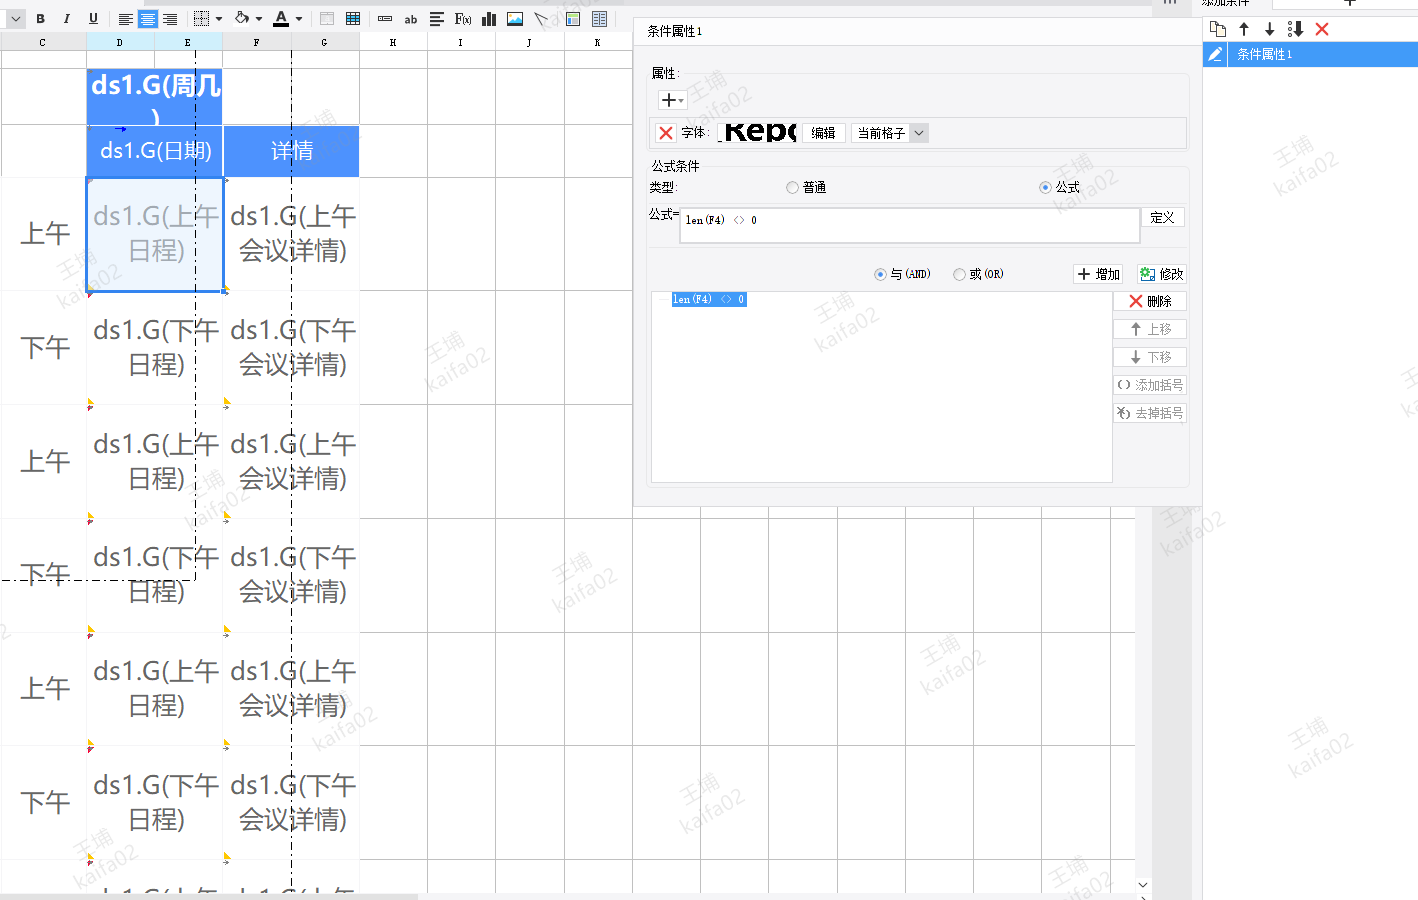The image size is (1418, 900).
Task: Delete condition attribute with red X
Action: pos(1322,29)
